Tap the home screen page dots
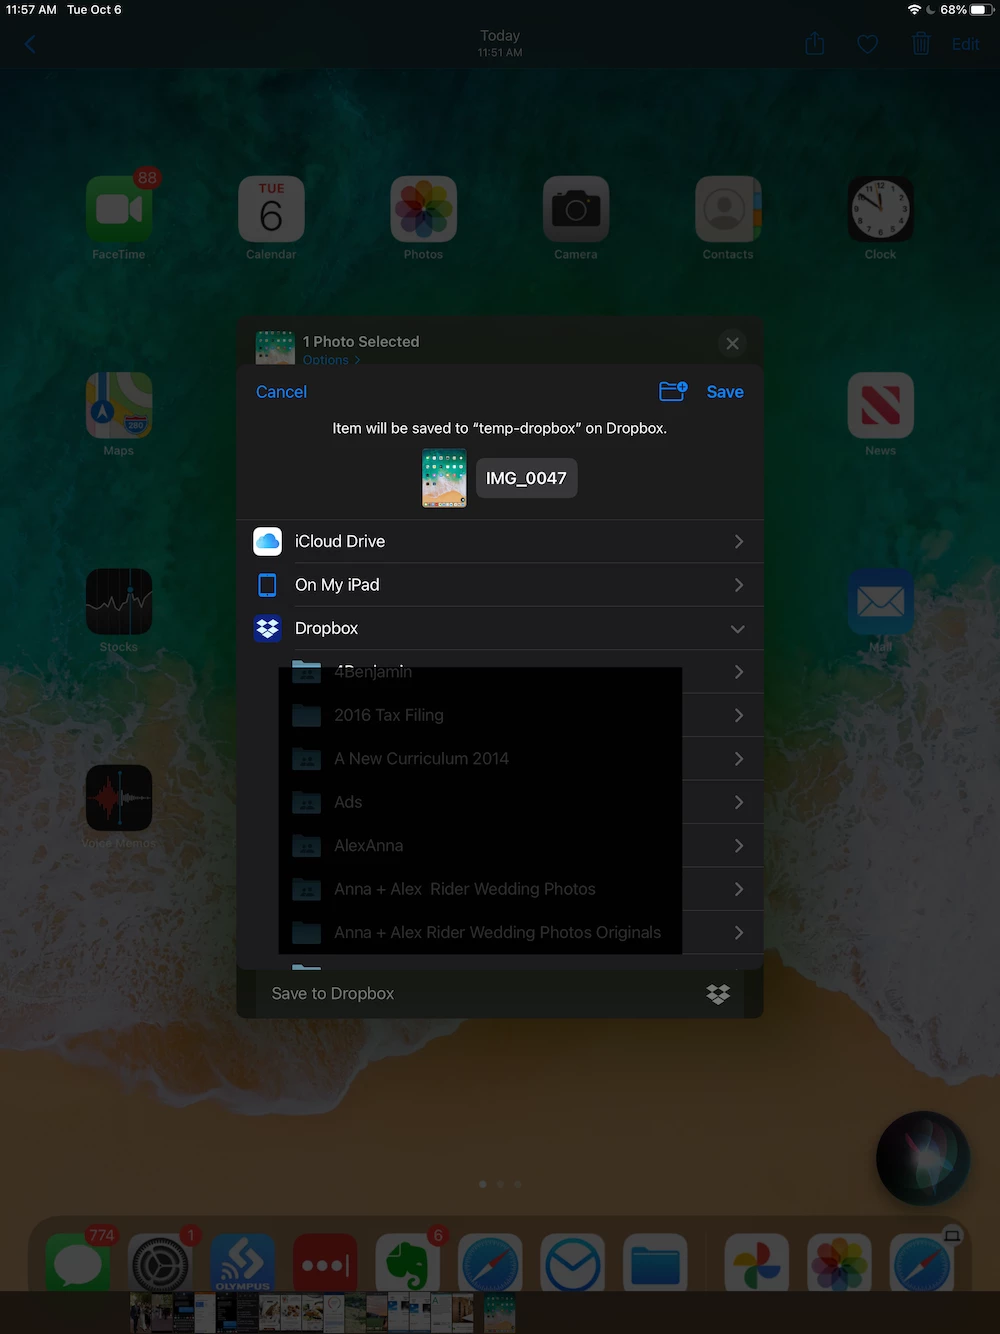Viewport: 1000px width, 1334px height. click(500, 1184)
